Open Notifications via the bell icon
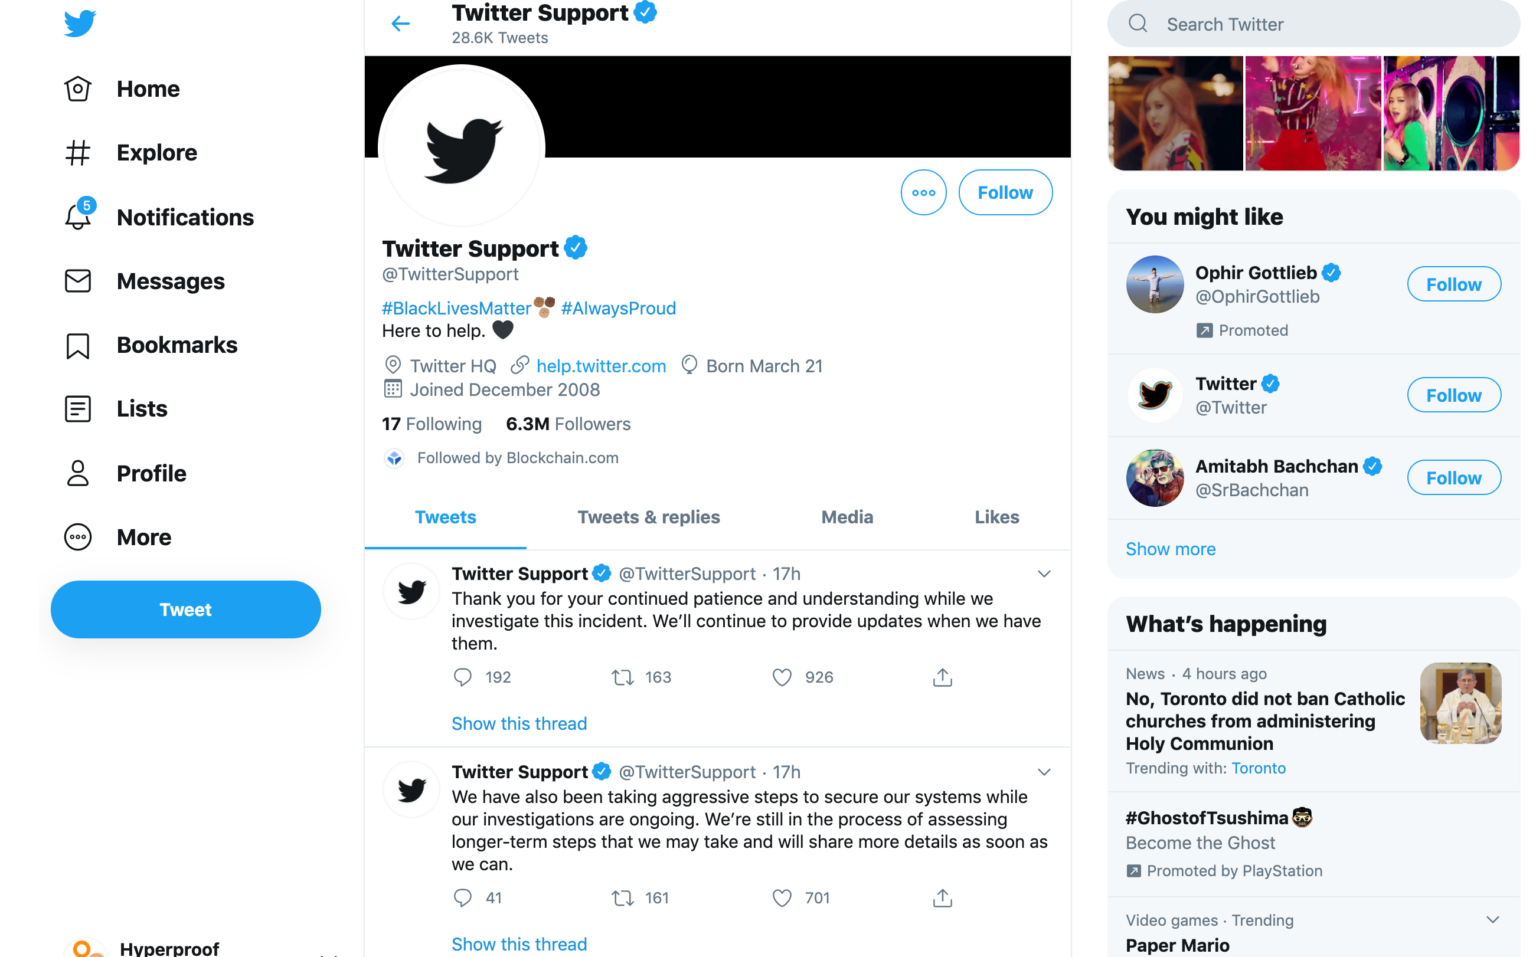This screenshot has width=1536, height=957. click(x=77, y=217)
